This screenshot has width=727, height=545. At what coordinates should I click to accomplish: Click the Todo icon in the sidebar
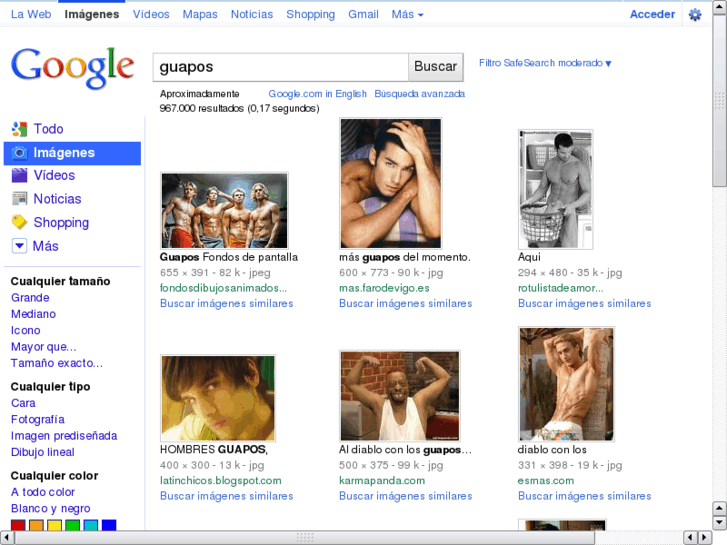(19, 129)
